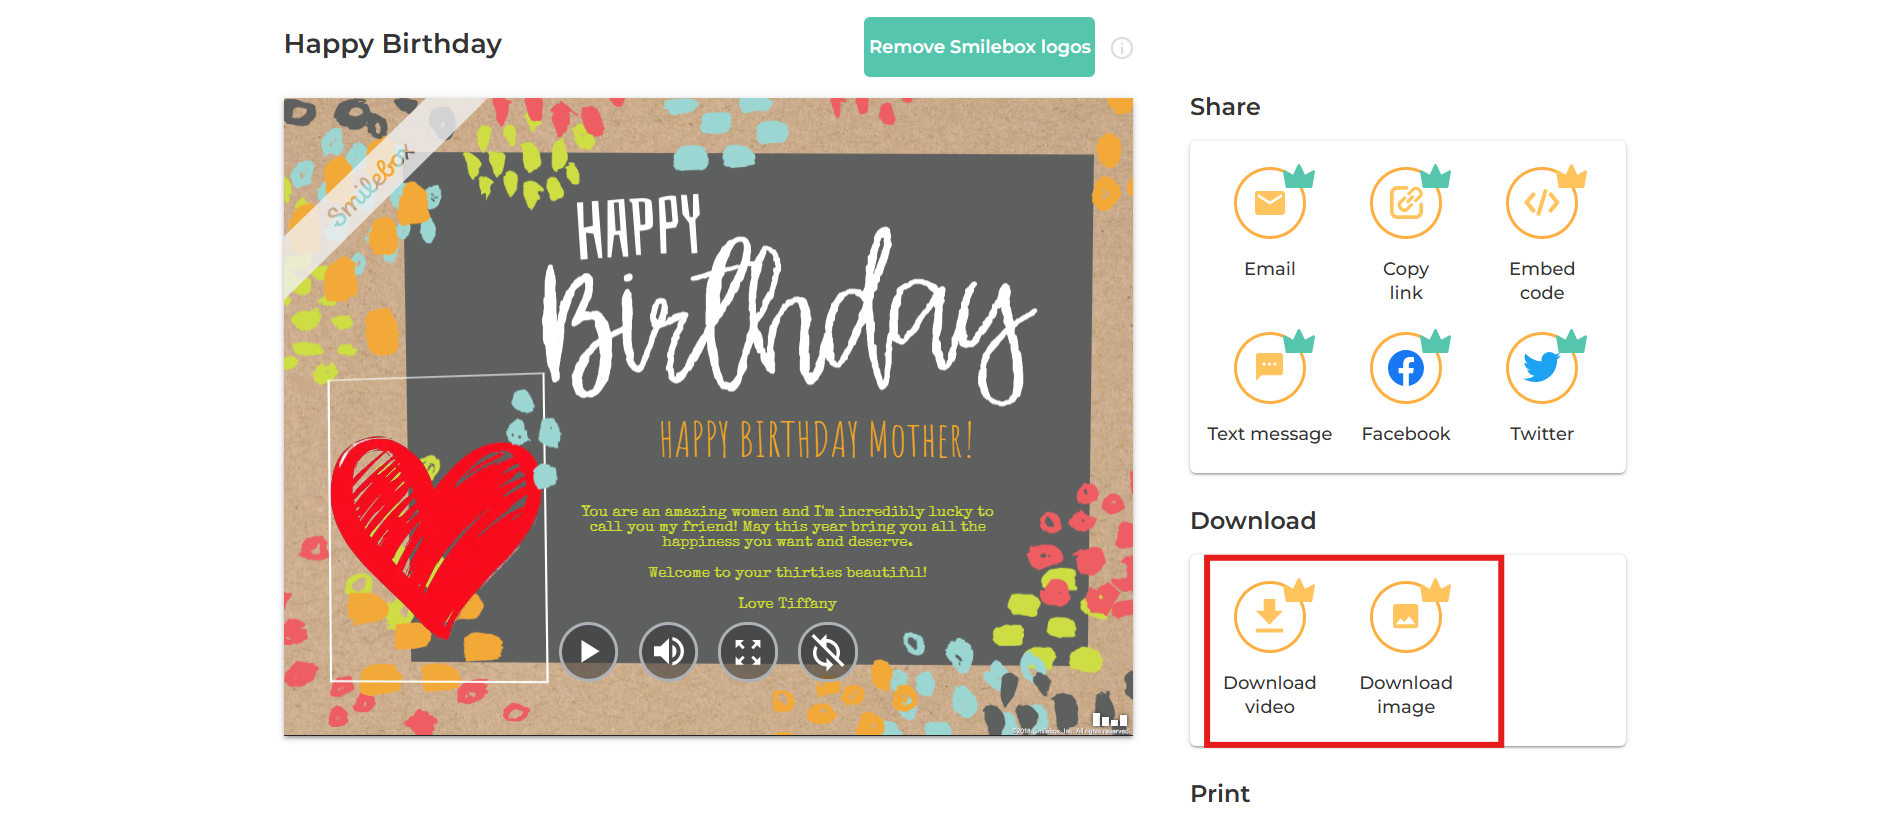1880x820 pixels.
Task: Share the card by Email
Action: [x=1270, y=203]
